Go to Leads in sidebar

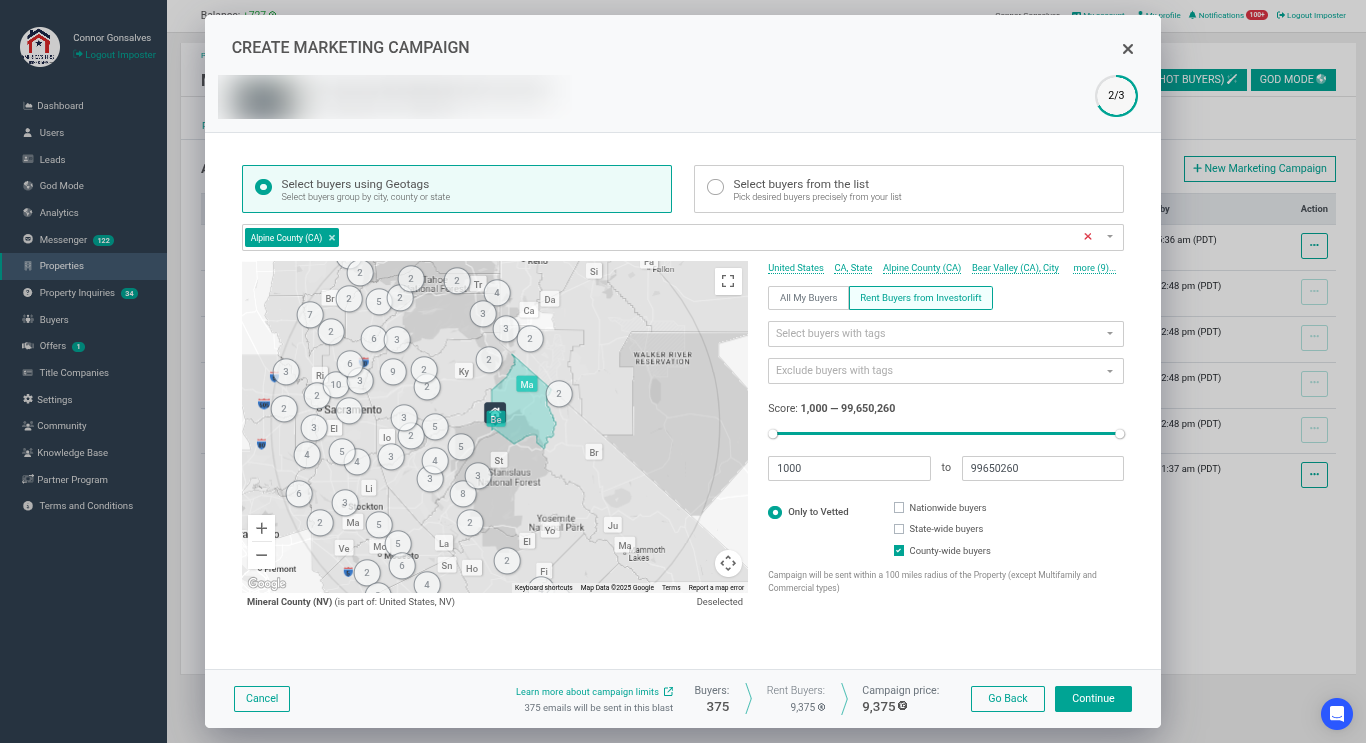point(52,160)
